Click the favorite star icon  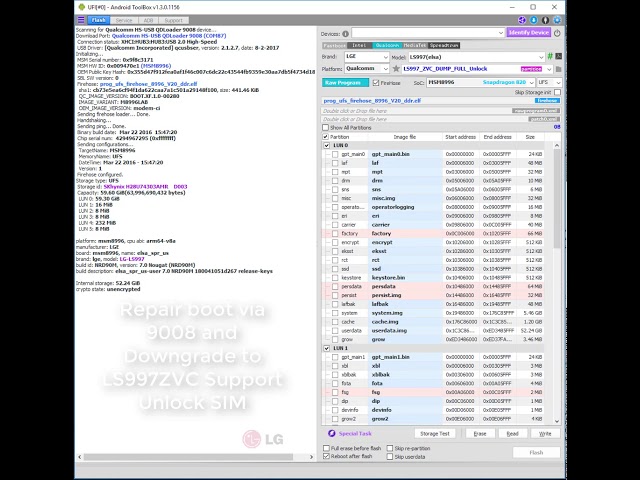(396, 69)
